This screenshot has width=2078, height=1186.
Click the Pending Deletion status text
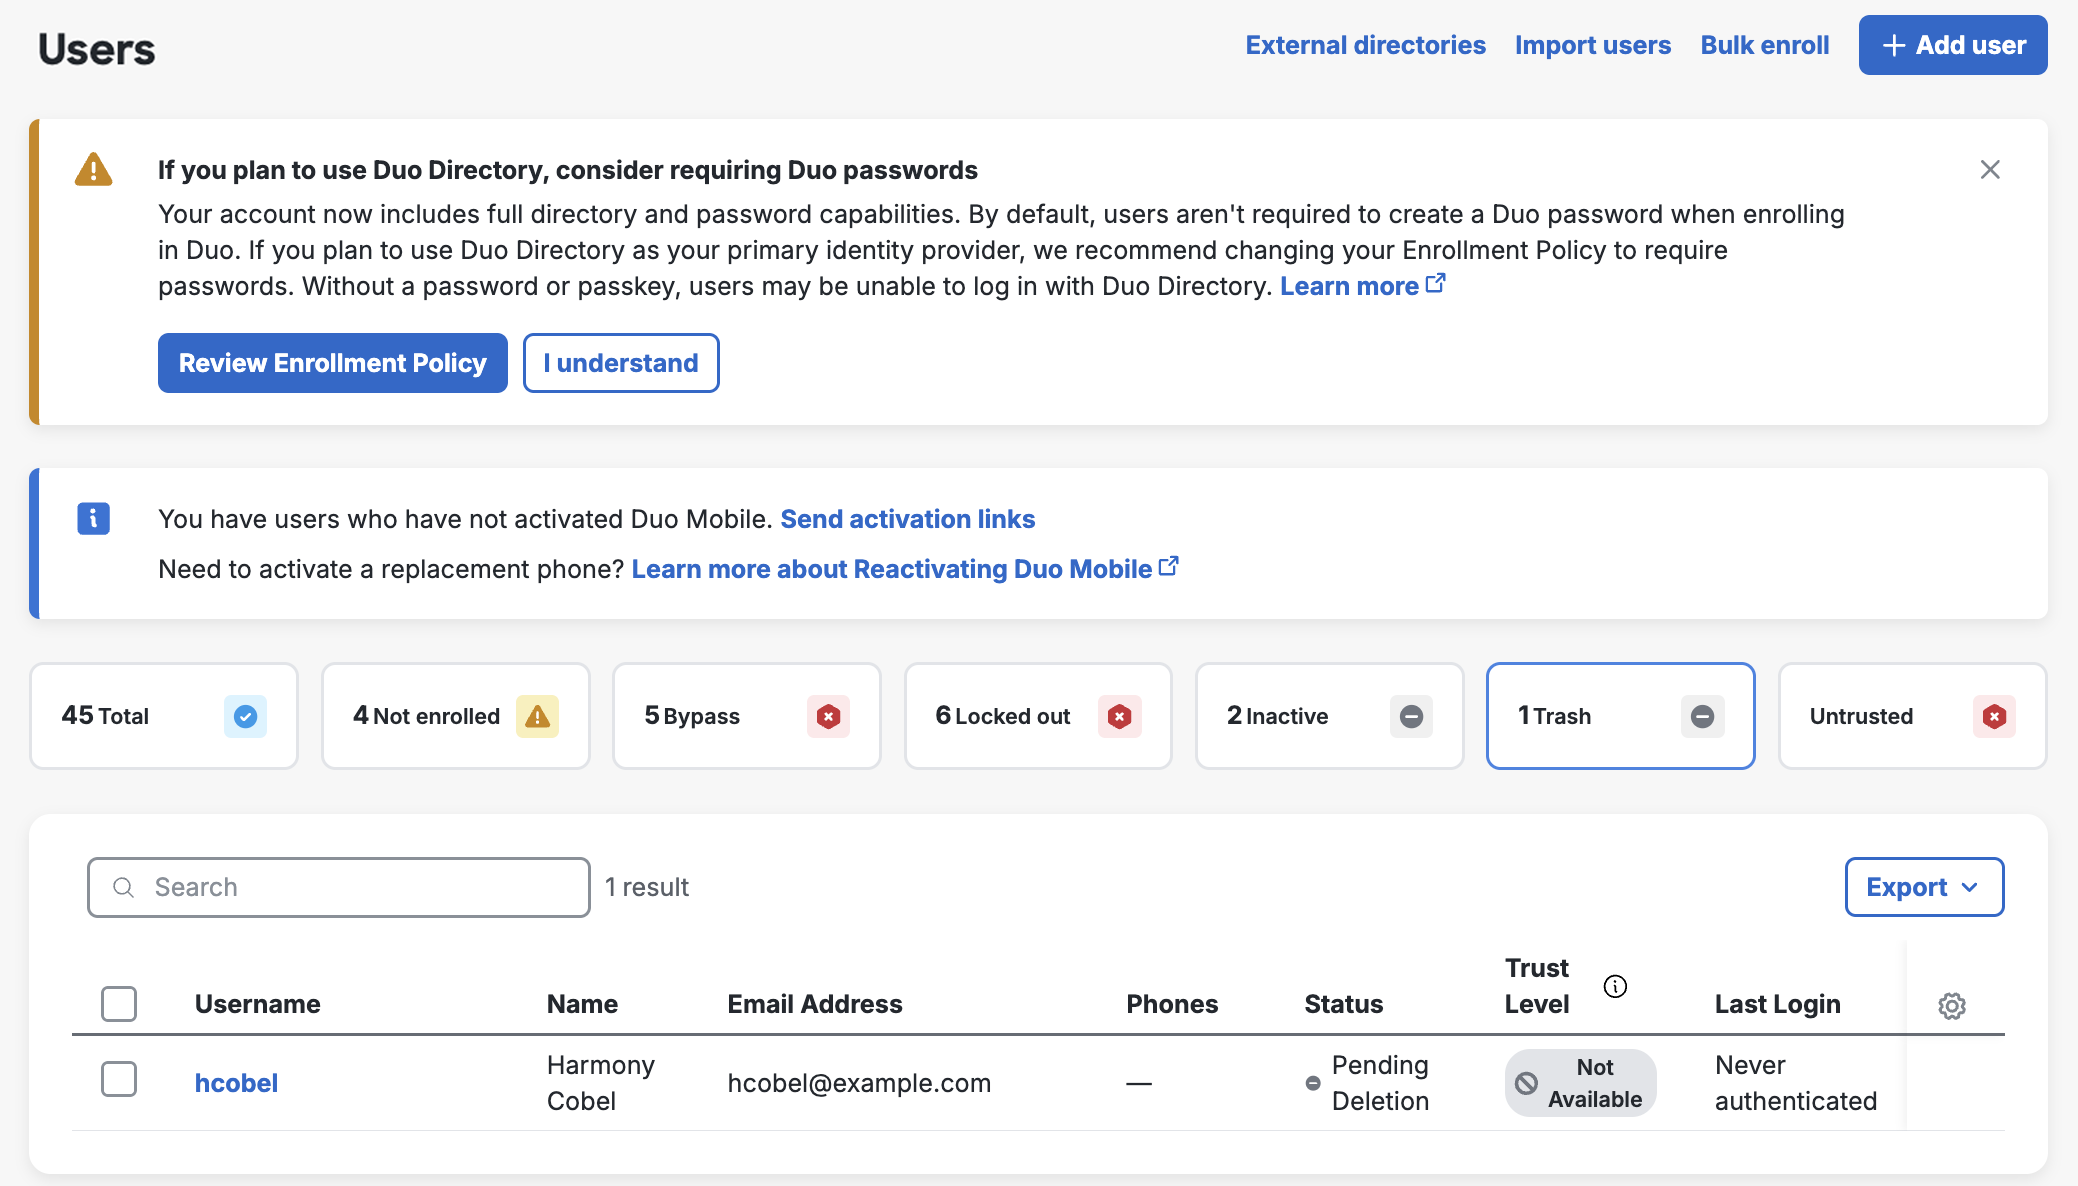1380,1083
